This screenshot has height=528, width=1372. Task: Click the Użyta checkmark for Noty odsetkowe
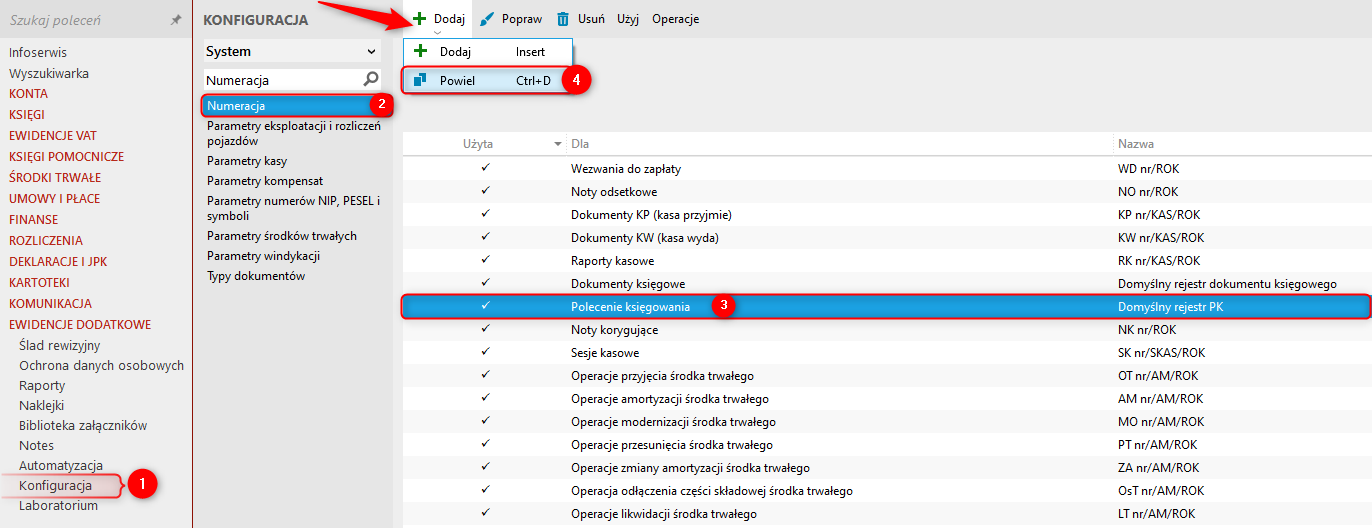tap(485, 191)
